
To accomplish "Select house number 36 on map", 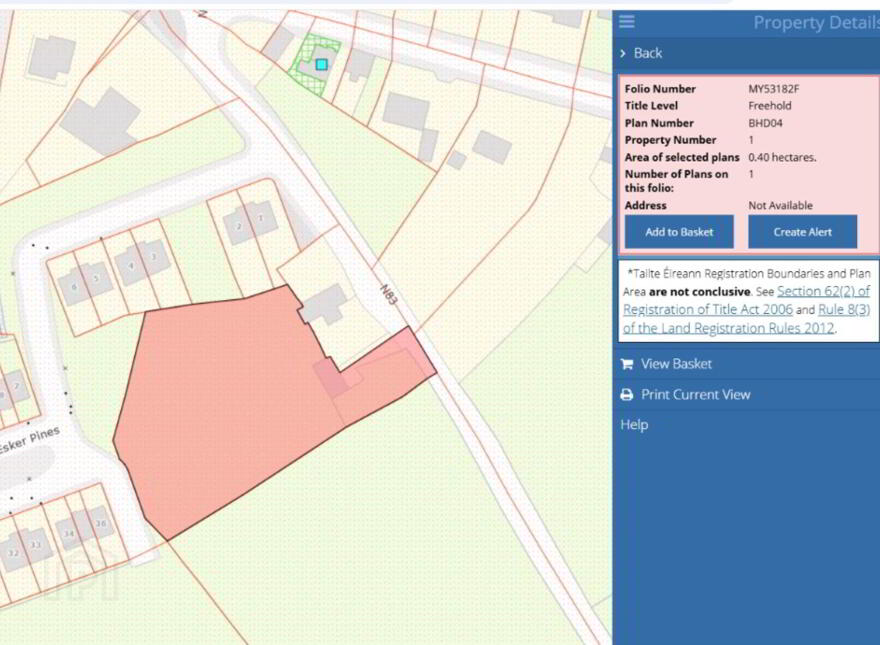I will [x=100, y=523].
